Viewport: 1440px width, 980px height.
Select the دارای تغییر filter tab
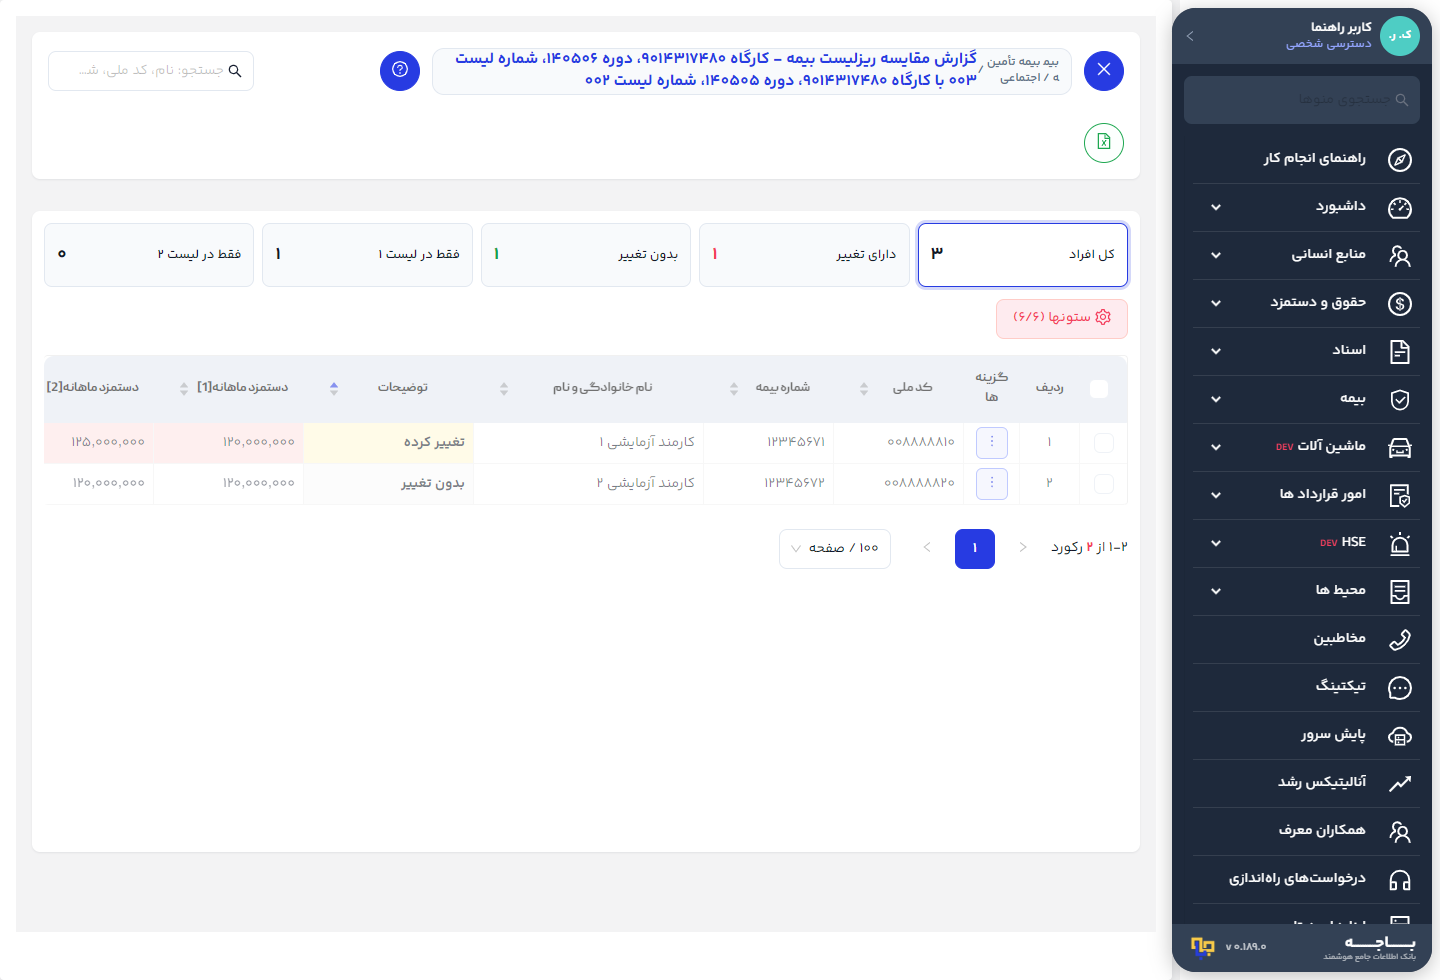tap(804, 255)
